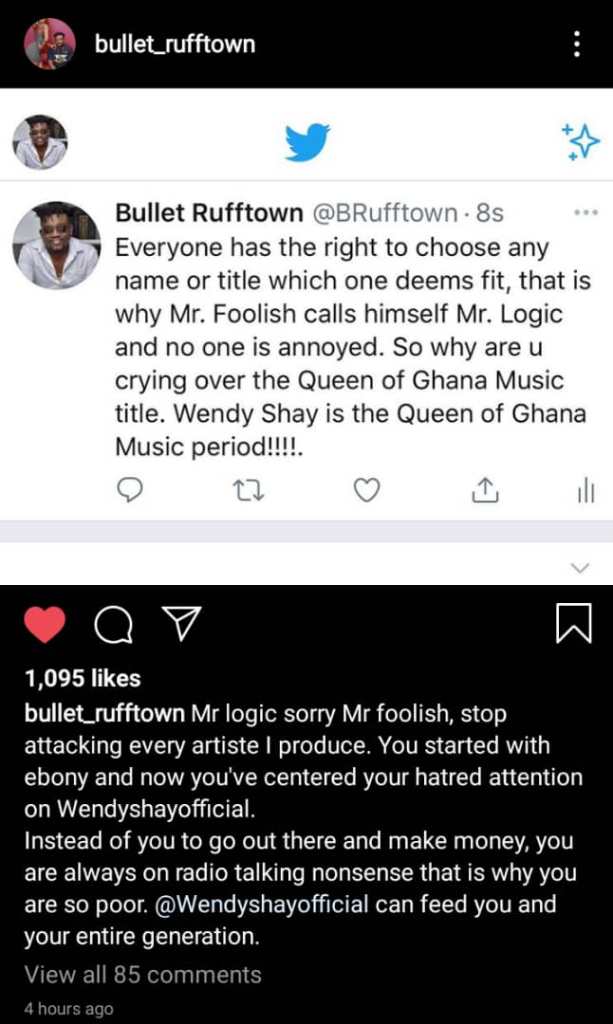Tap the sparkle latest-tweets icon
This screenshot has height=1024, width=613.
[x=580, y=143]
